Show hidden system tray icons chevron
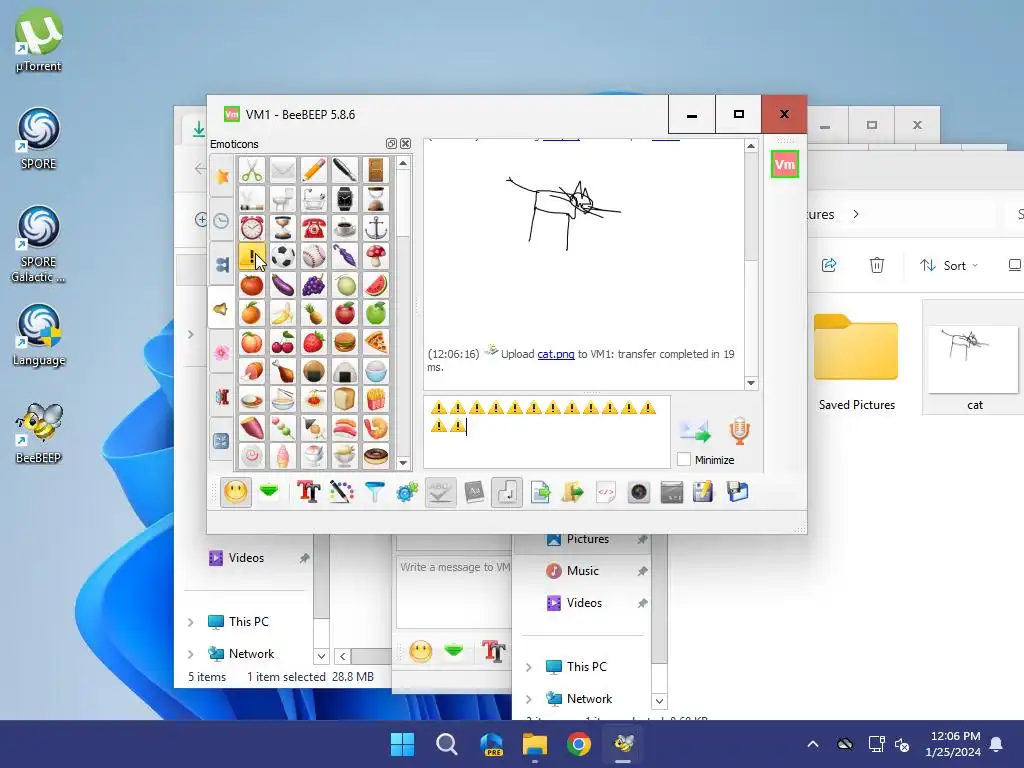This screenshot has width=1024, height=768. pos(813,744)
